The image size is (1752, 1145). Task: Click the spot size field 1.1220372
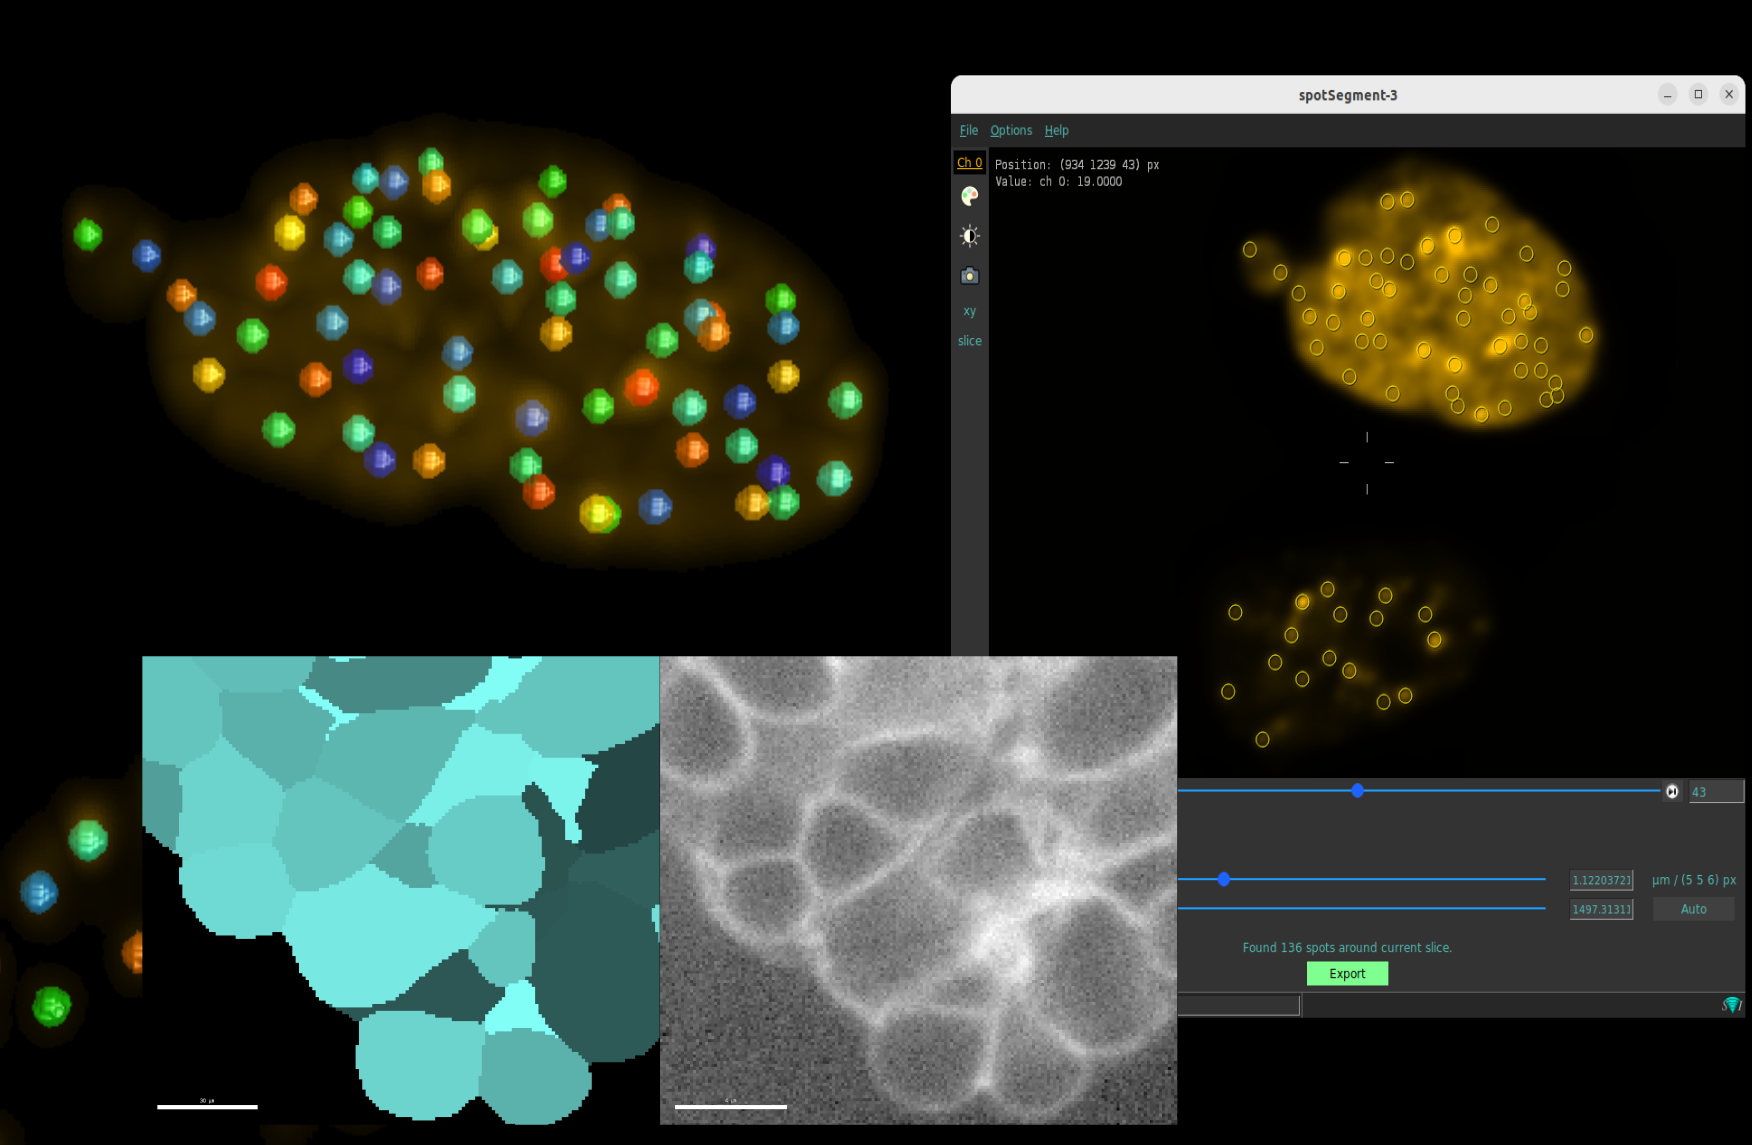(x=1601, y=880)
